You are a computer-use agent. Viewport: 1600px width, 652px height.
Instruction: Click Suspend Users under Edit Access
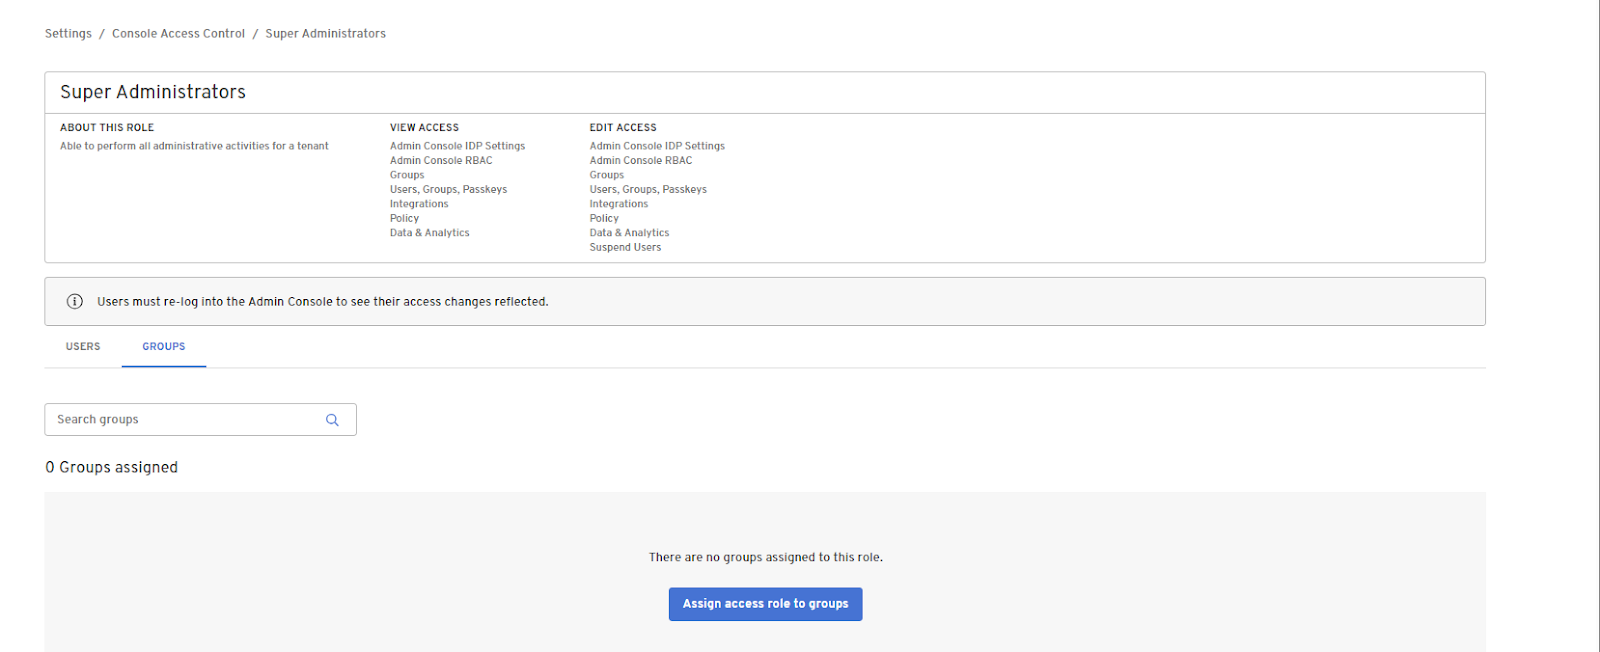point(625,247)
